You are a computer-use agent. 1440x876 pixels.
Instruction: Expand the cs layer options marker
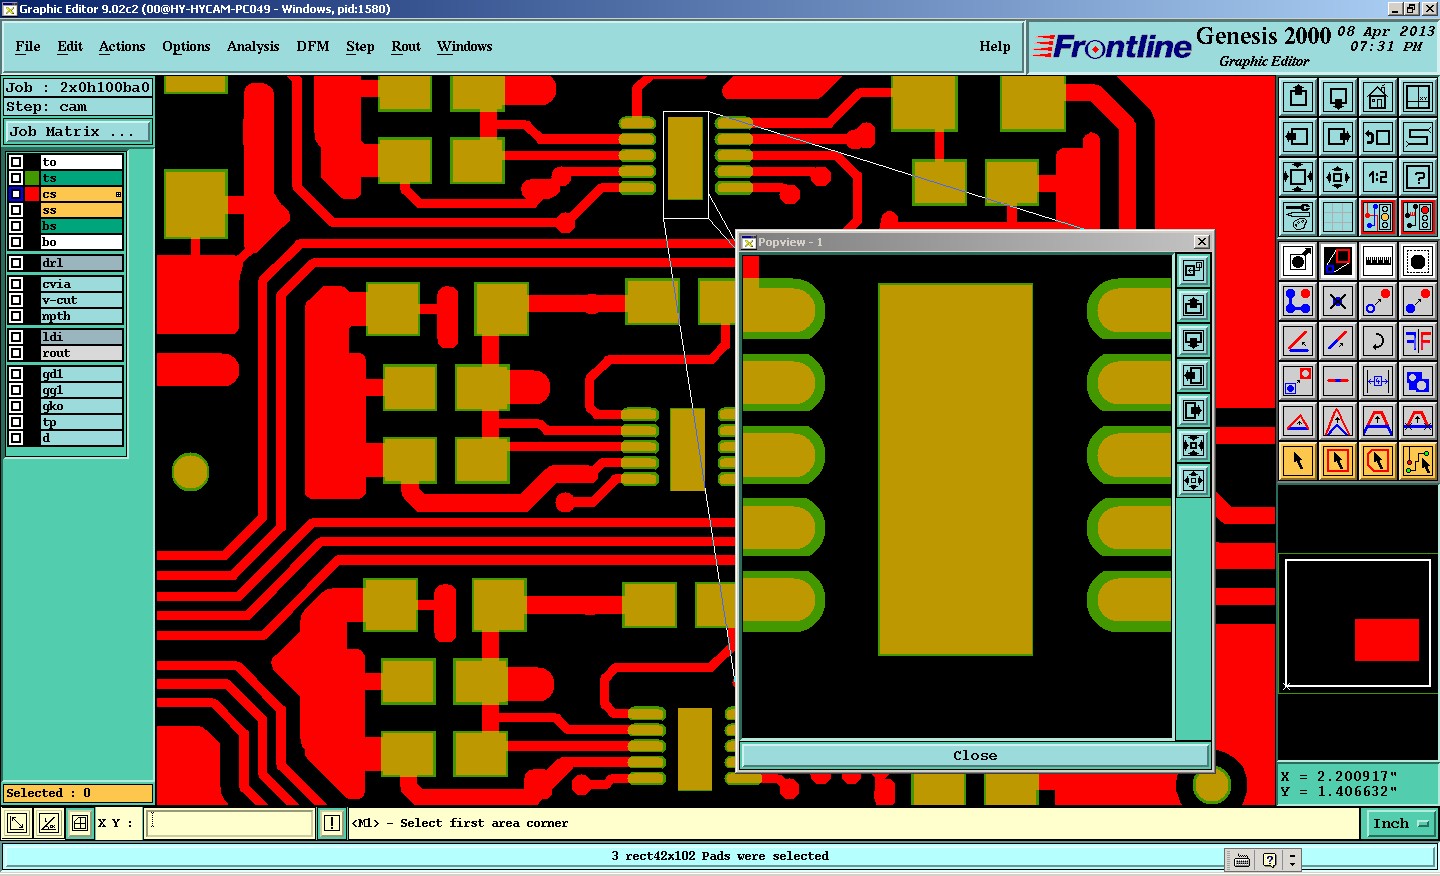pos(118,195)
